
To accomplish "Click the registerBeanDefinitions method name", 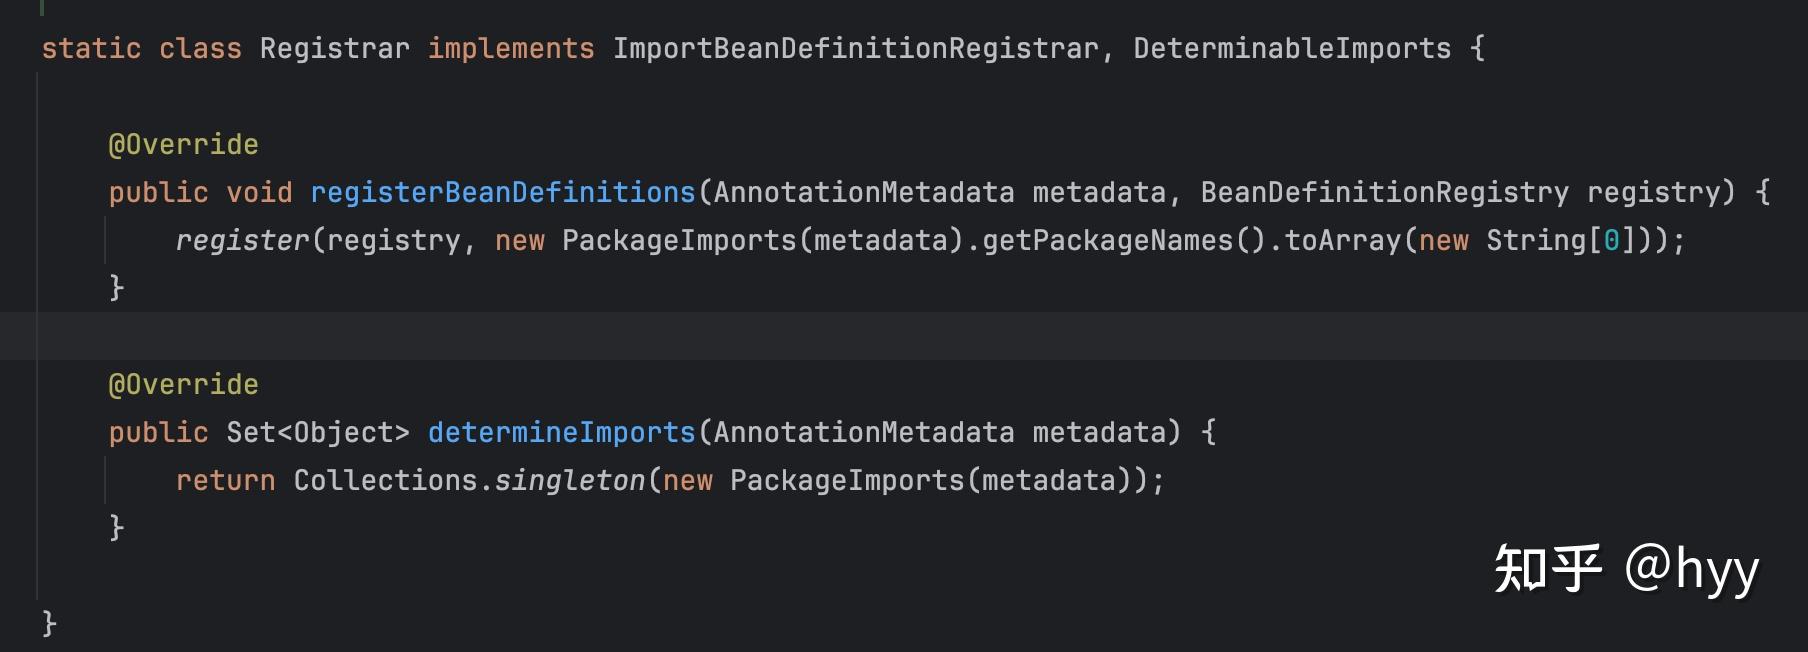I will [502, 192].
